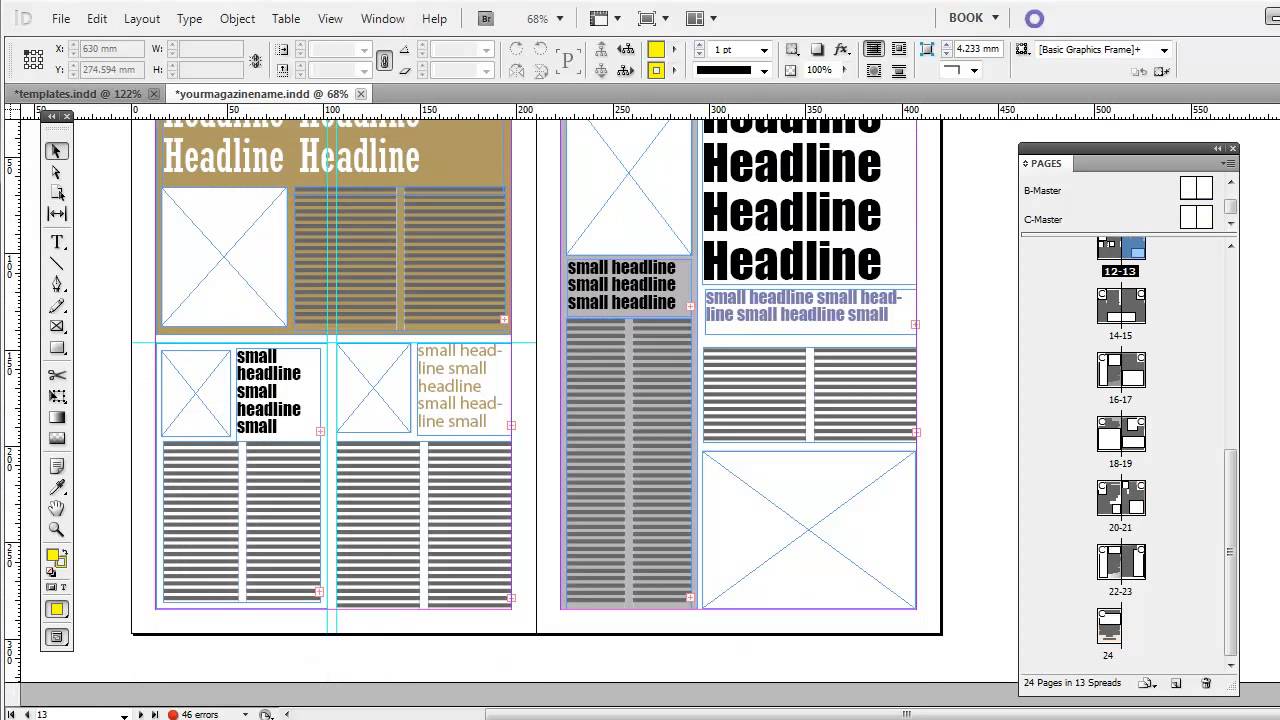
Task: Open the Layout menu
Action: coord(141,19)
